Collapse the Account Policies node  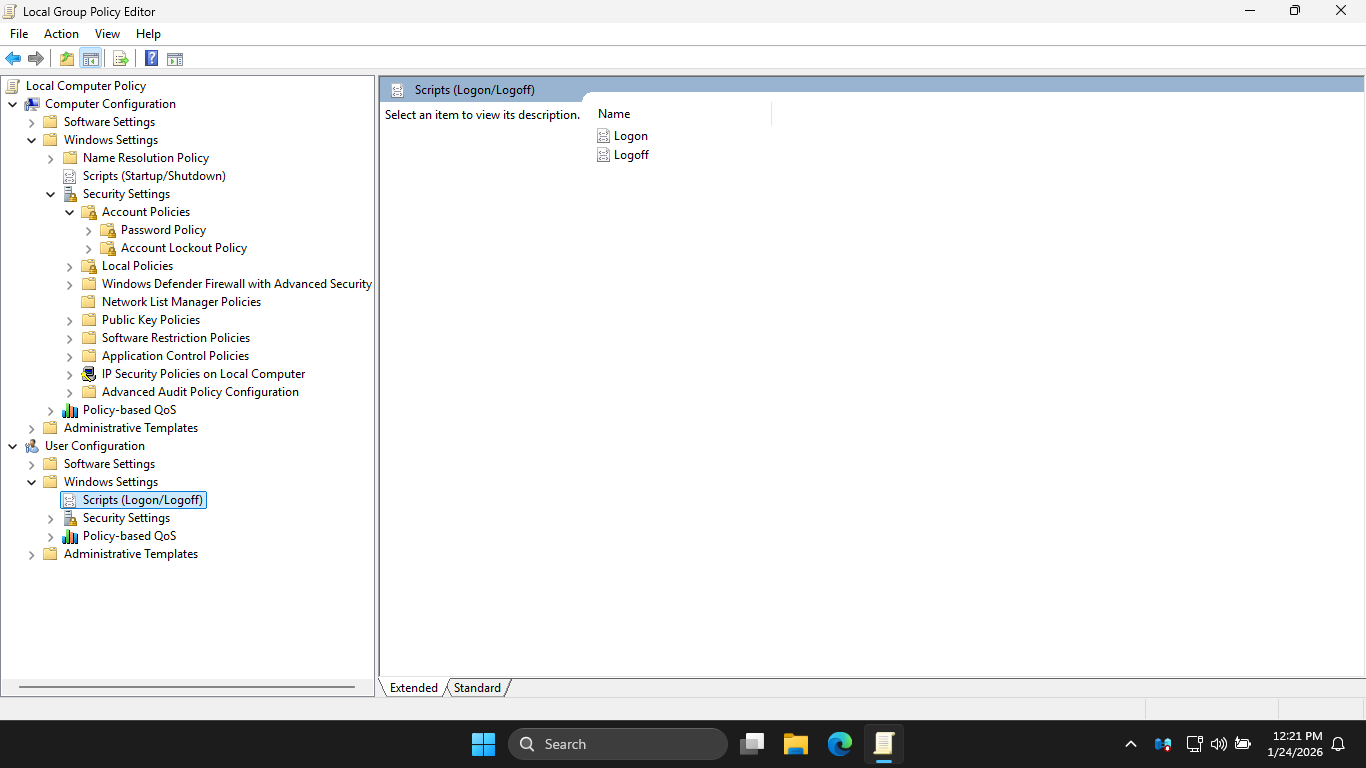tap(70, 213)
